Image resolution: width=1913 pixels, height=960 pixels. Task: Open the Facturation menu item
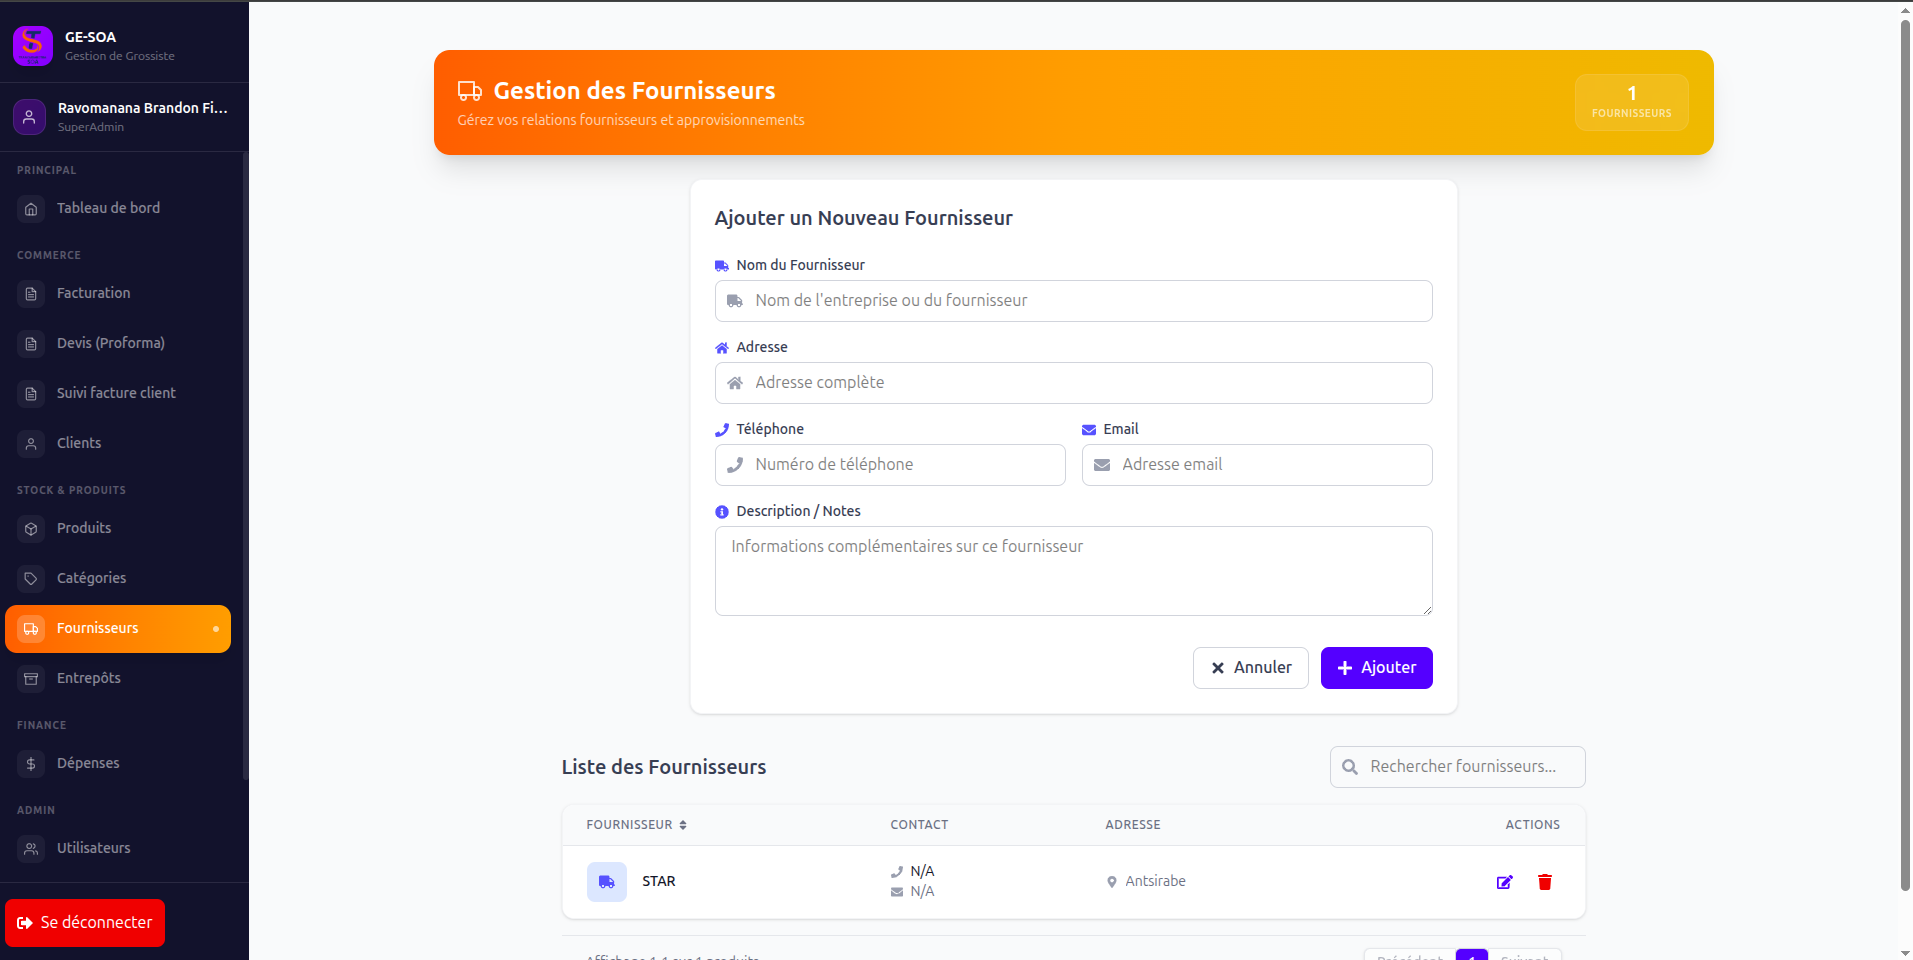tap(118, 294)
